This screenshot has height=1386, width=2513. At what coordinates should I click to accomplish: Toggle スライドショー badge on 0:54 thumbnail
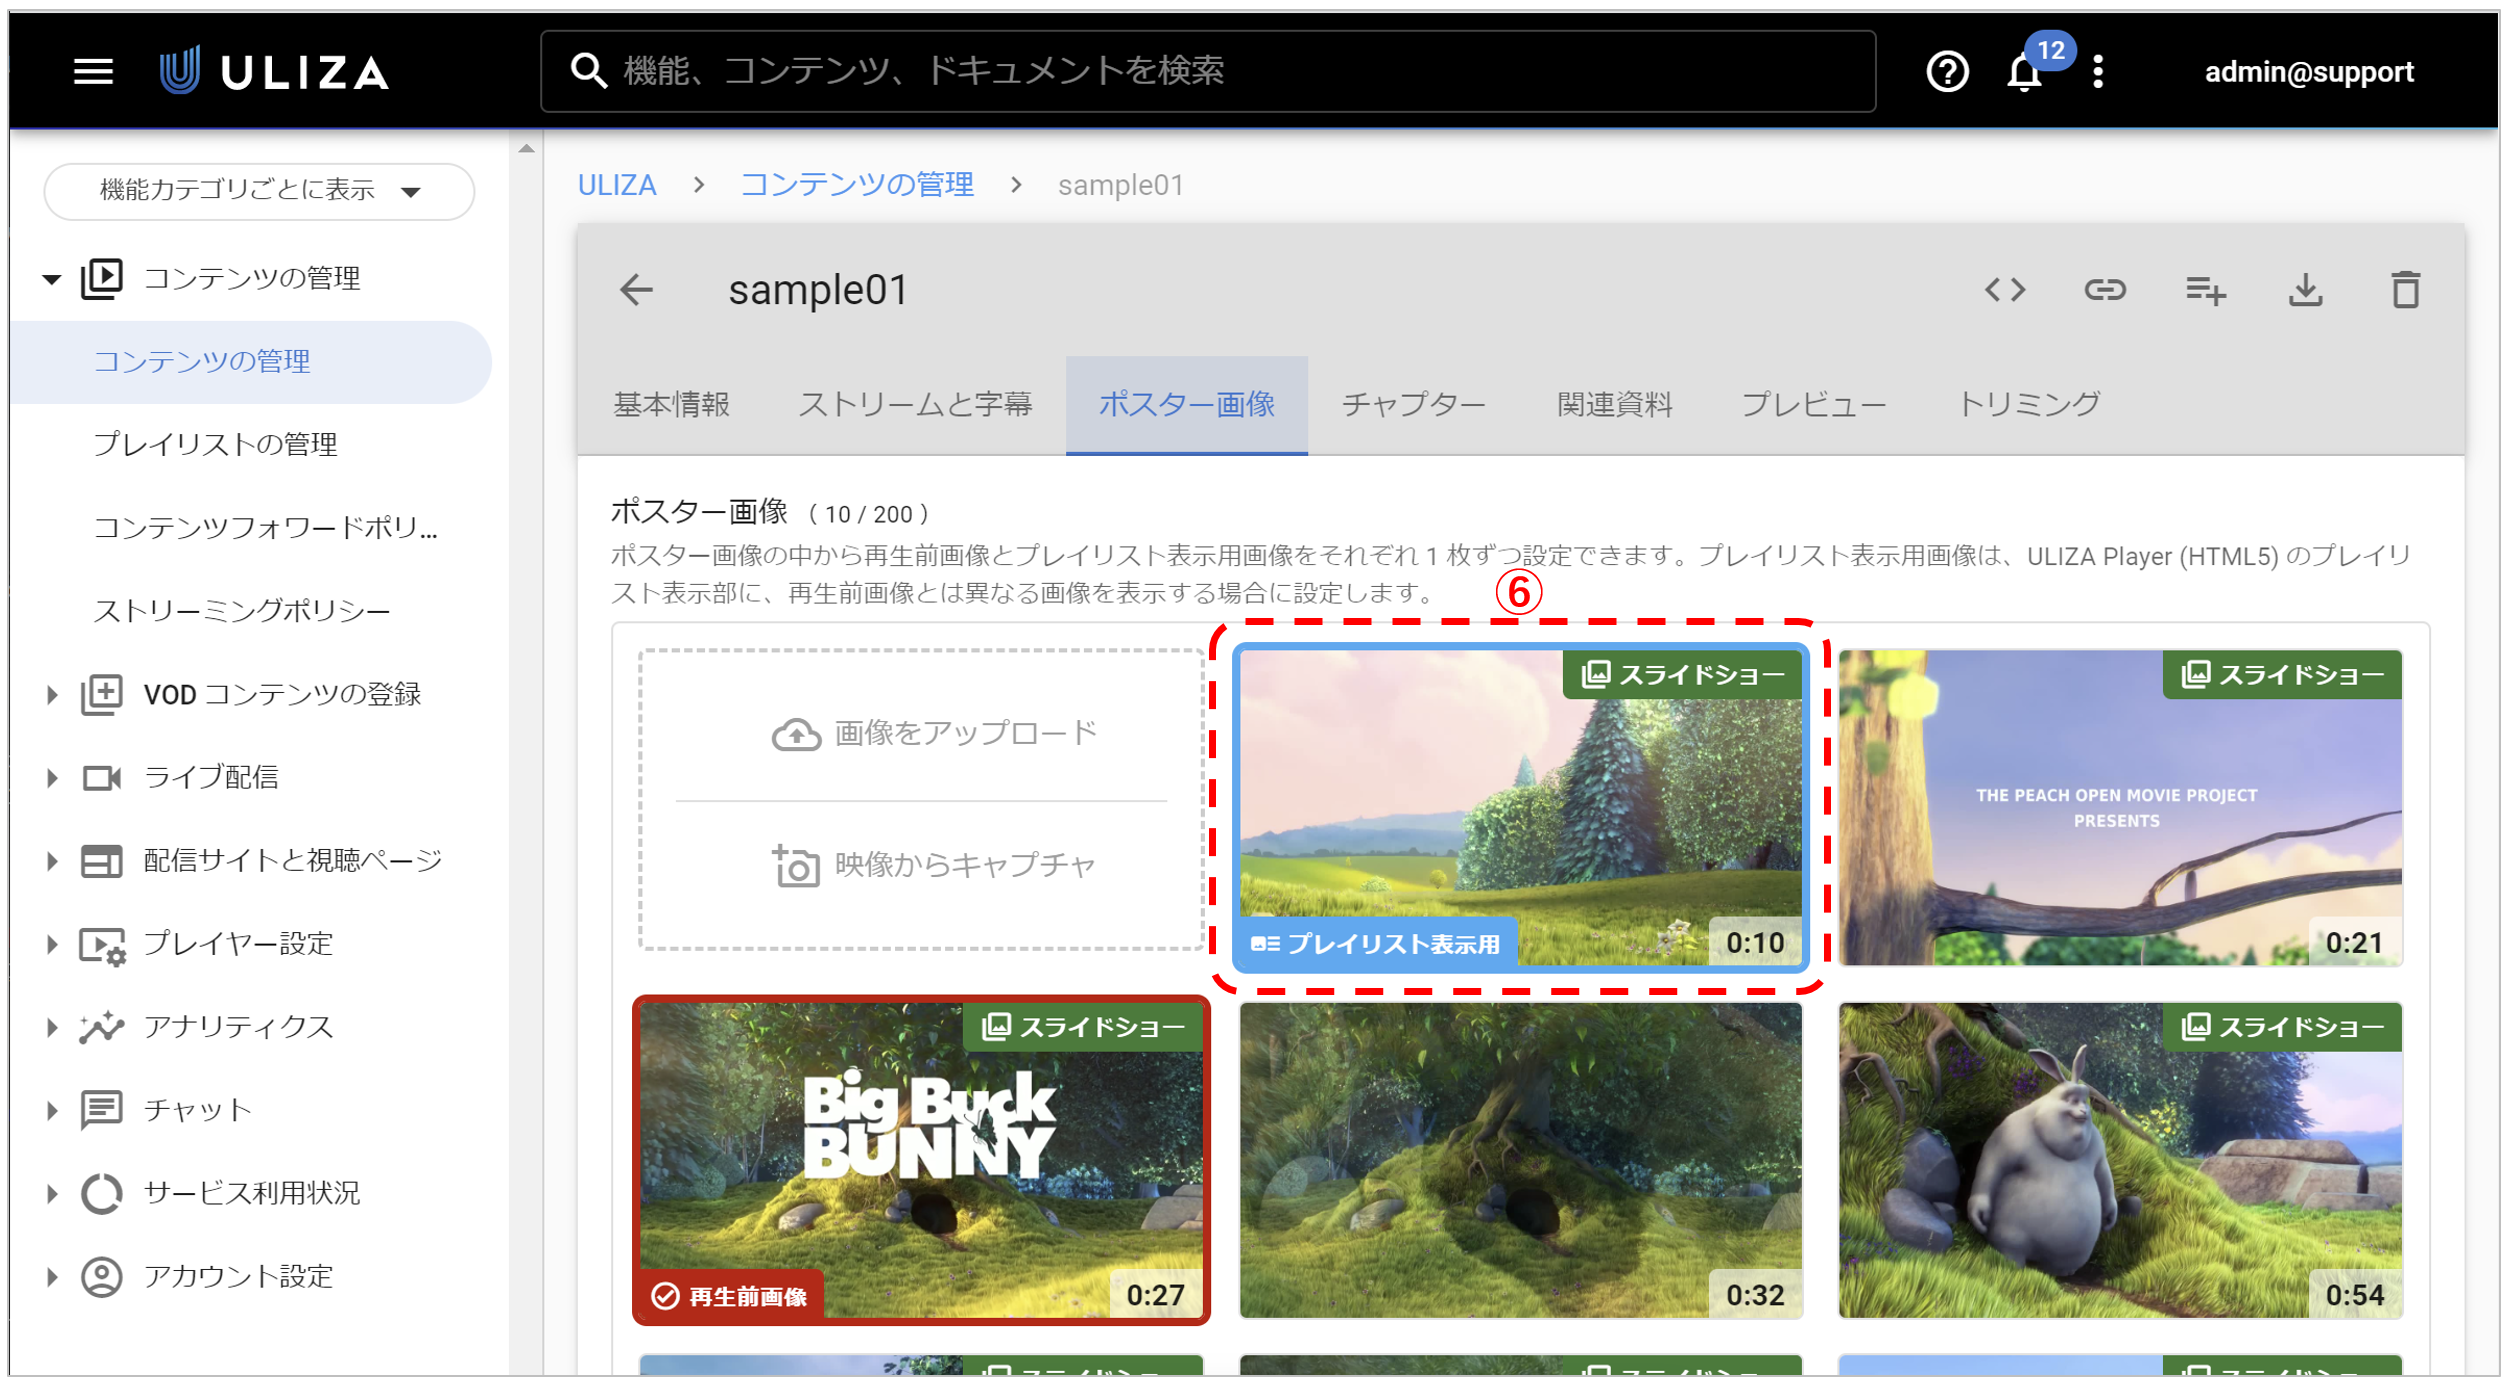click(x=2282, y=1027)
